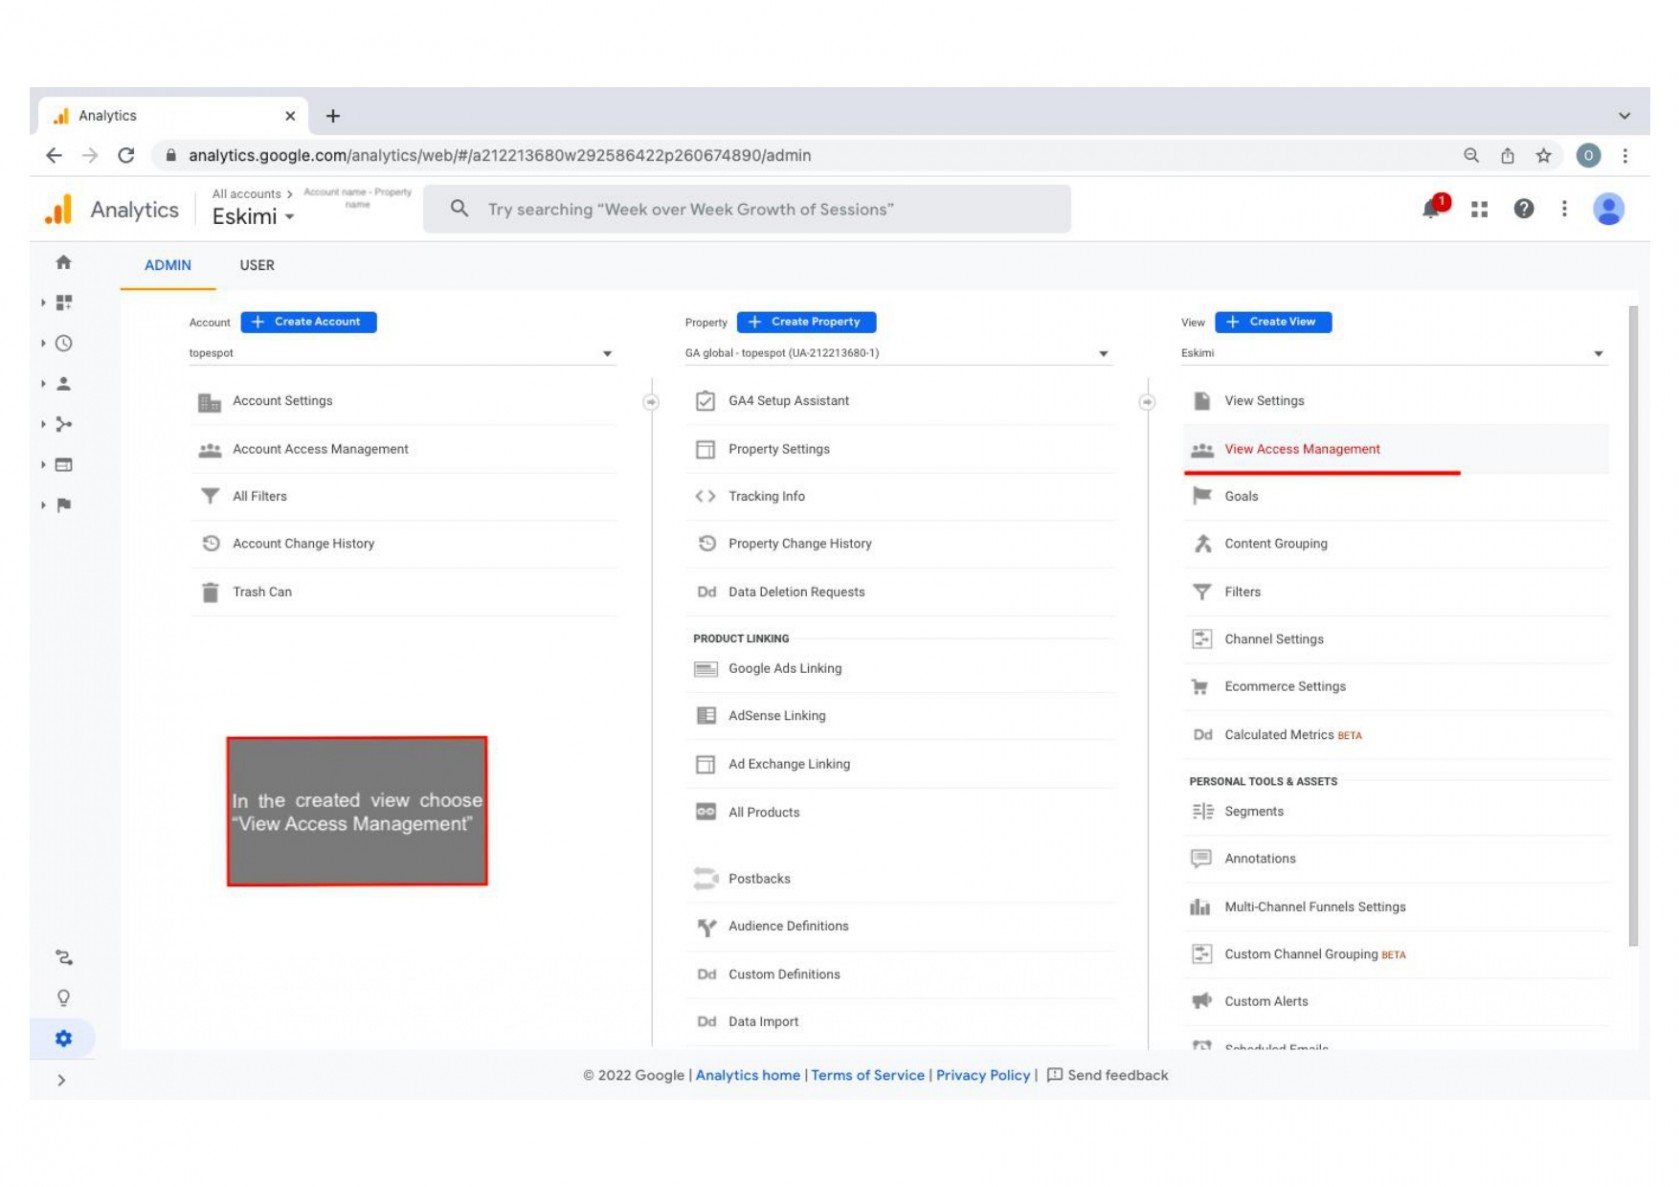Reload the page in browser

[x=126, y=155]
